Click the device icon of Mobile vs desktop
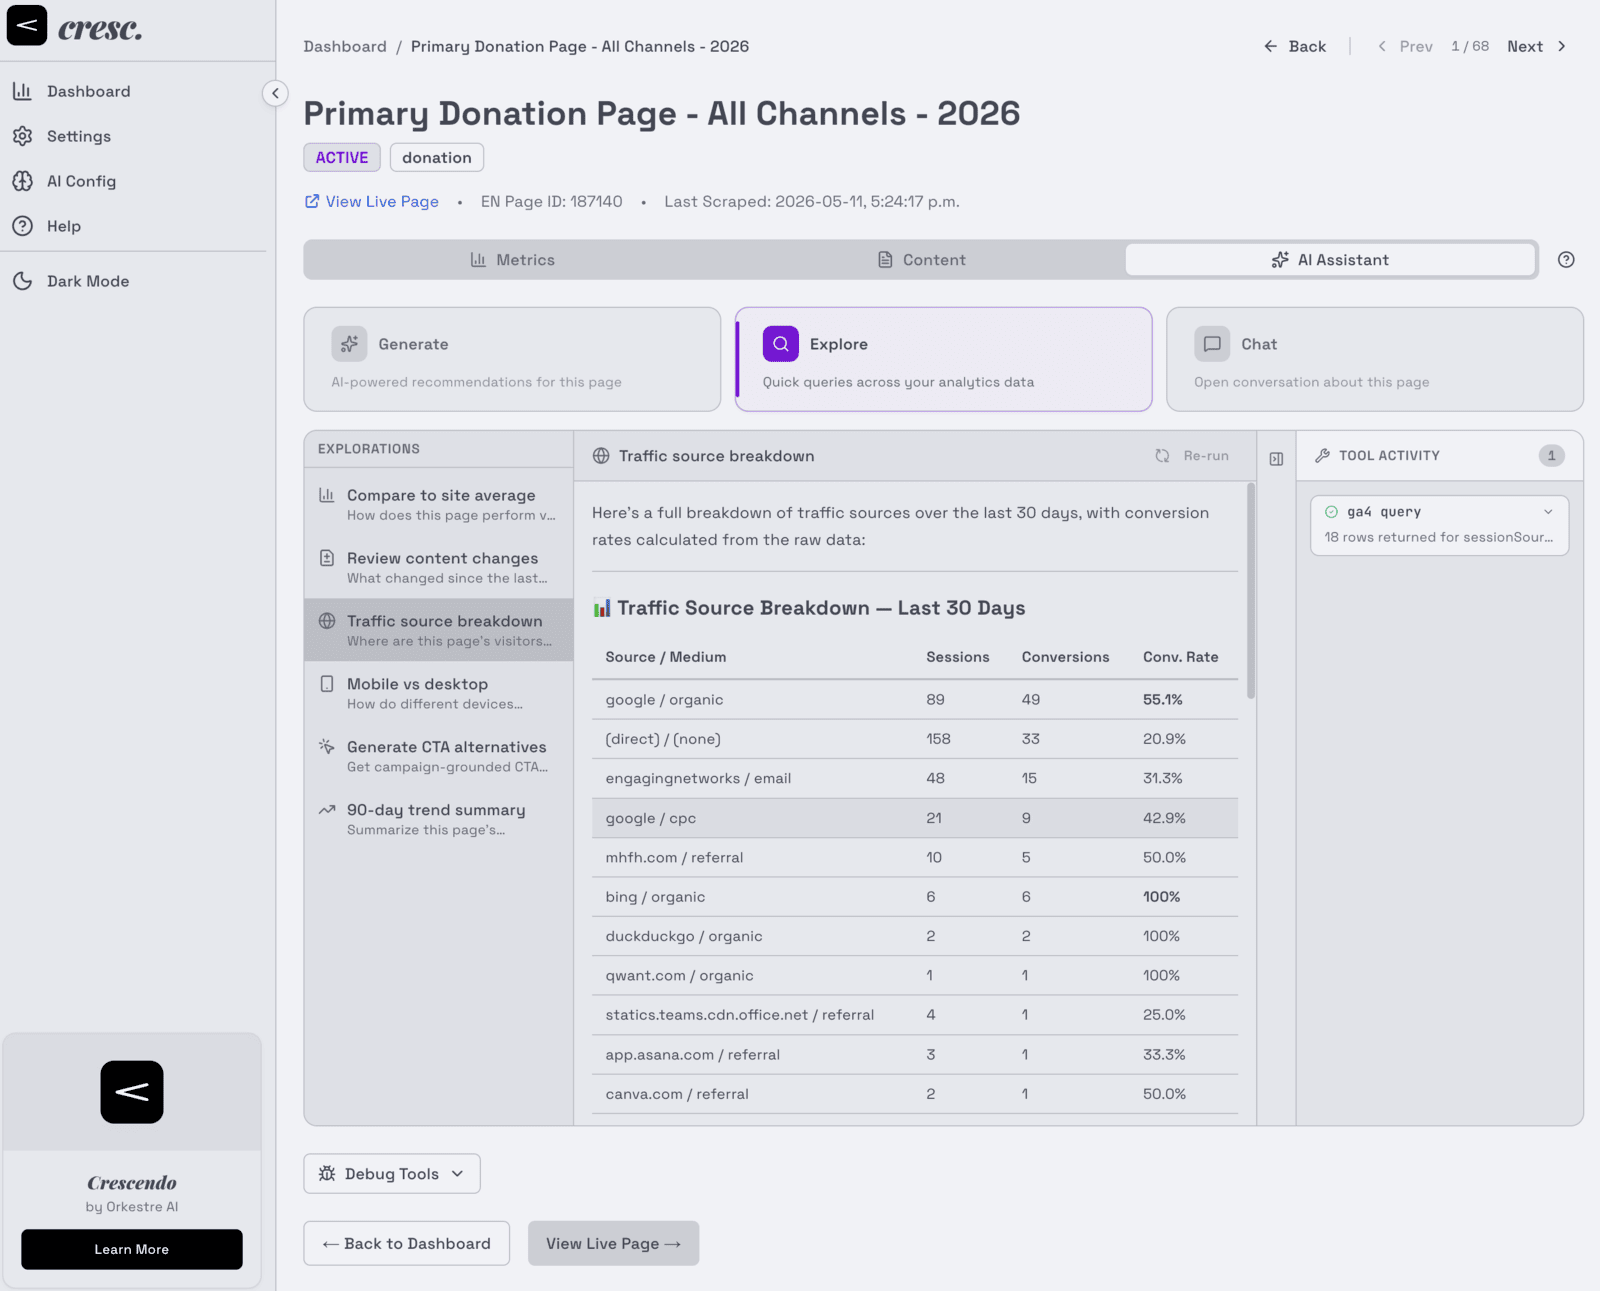The height and width of the screenshot is (1291, 1600). pyautogui.click(x=326, y=684)
